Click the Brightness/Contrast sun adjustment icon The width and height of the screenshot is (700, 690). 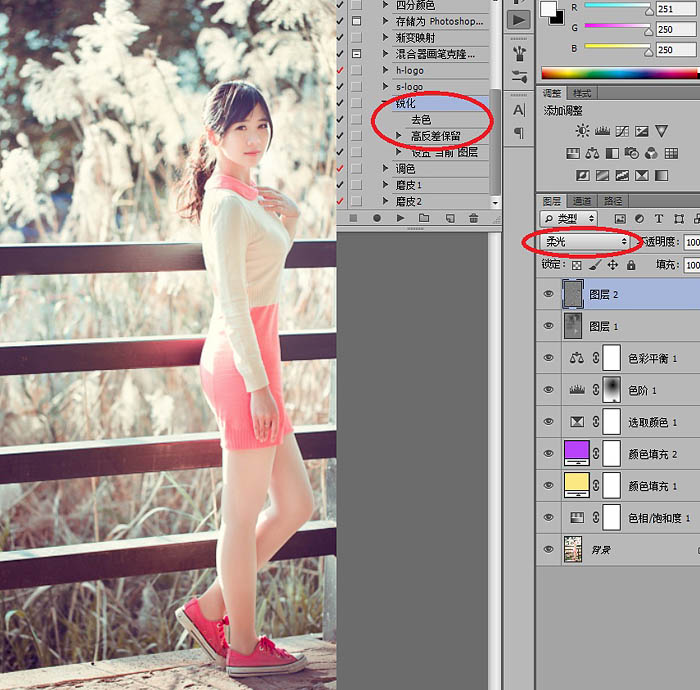tap(583, 131)
